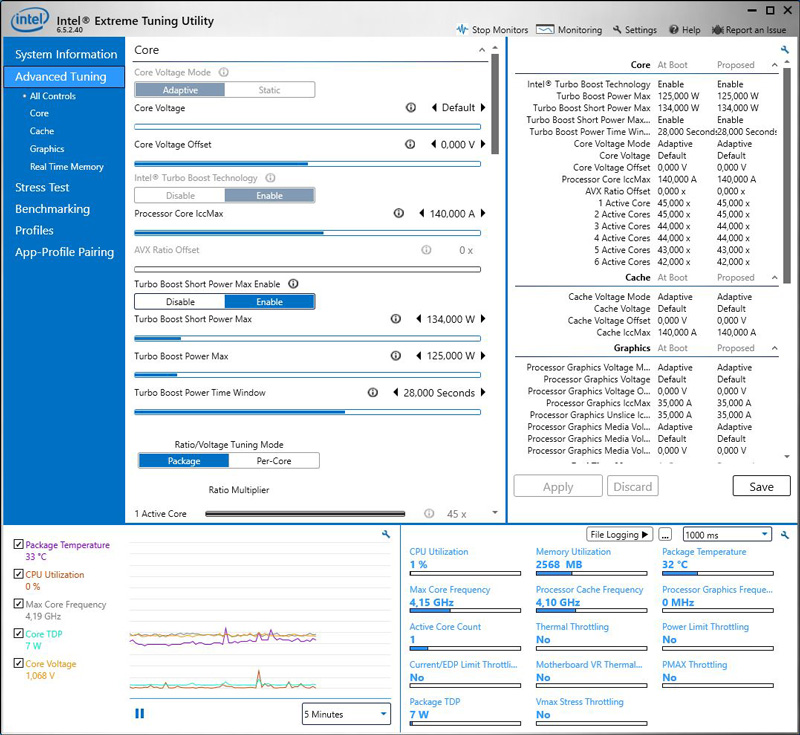This screenshot has height=735, width=800.
Task: Click info icon for Turbo Boost Power Max
Action: [395, 356]
